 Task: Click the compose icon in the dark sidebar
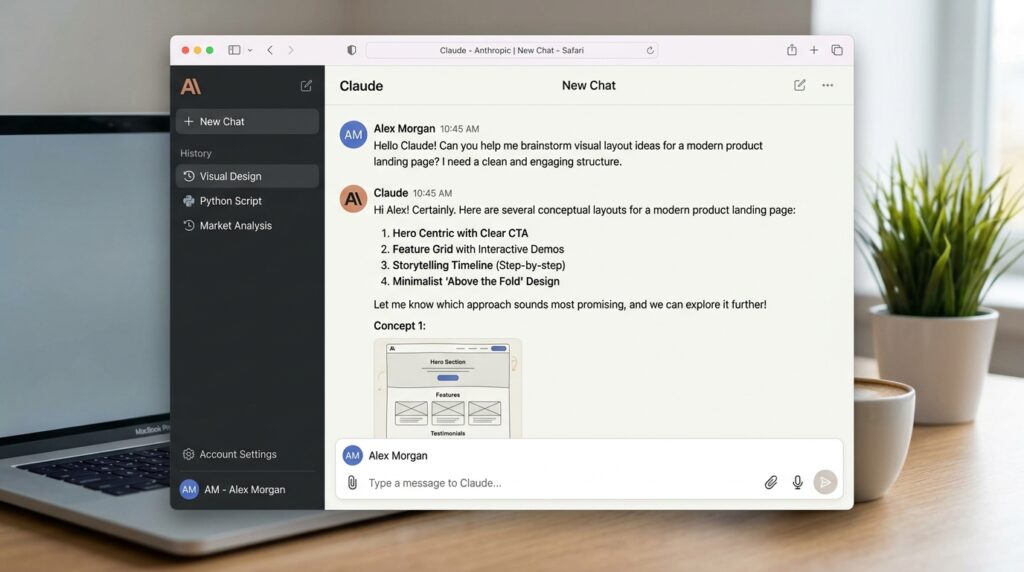click(306, 86)
